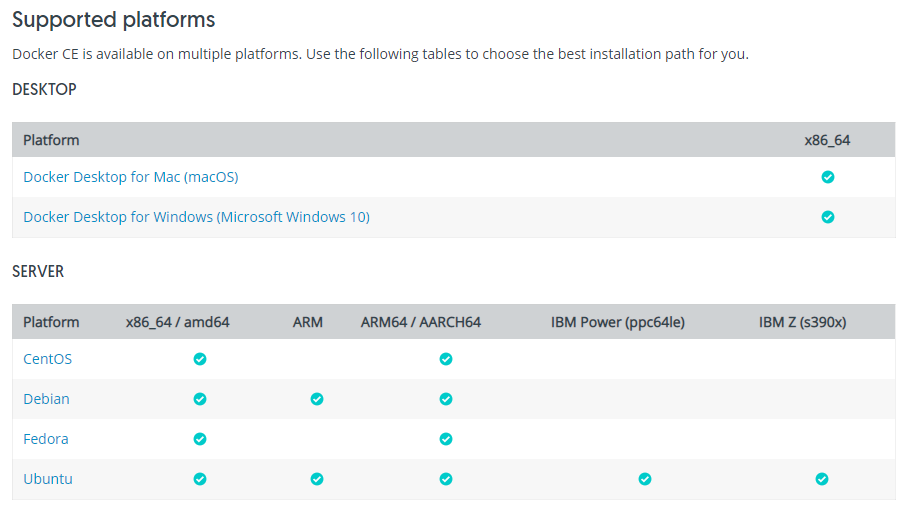Click Fedora ARM64 / AARCH64 checkmark
This screenshot has width=921, height=513.
446,439
